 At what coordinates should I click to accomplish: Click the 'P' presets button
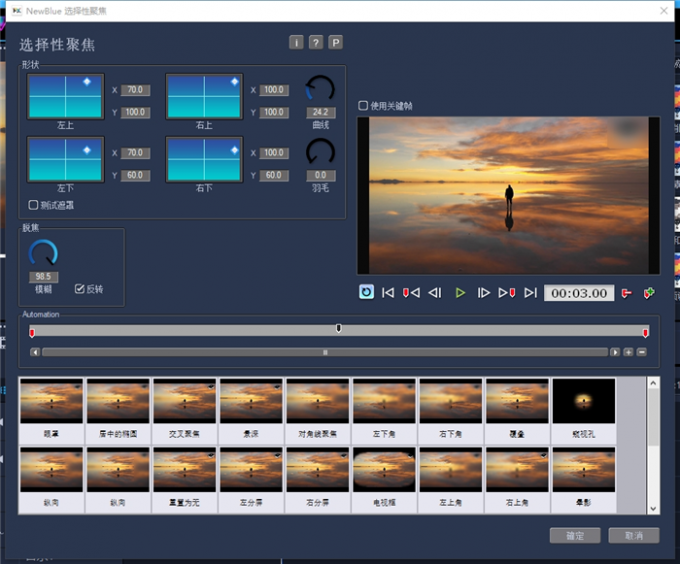[x=335, y=42]
